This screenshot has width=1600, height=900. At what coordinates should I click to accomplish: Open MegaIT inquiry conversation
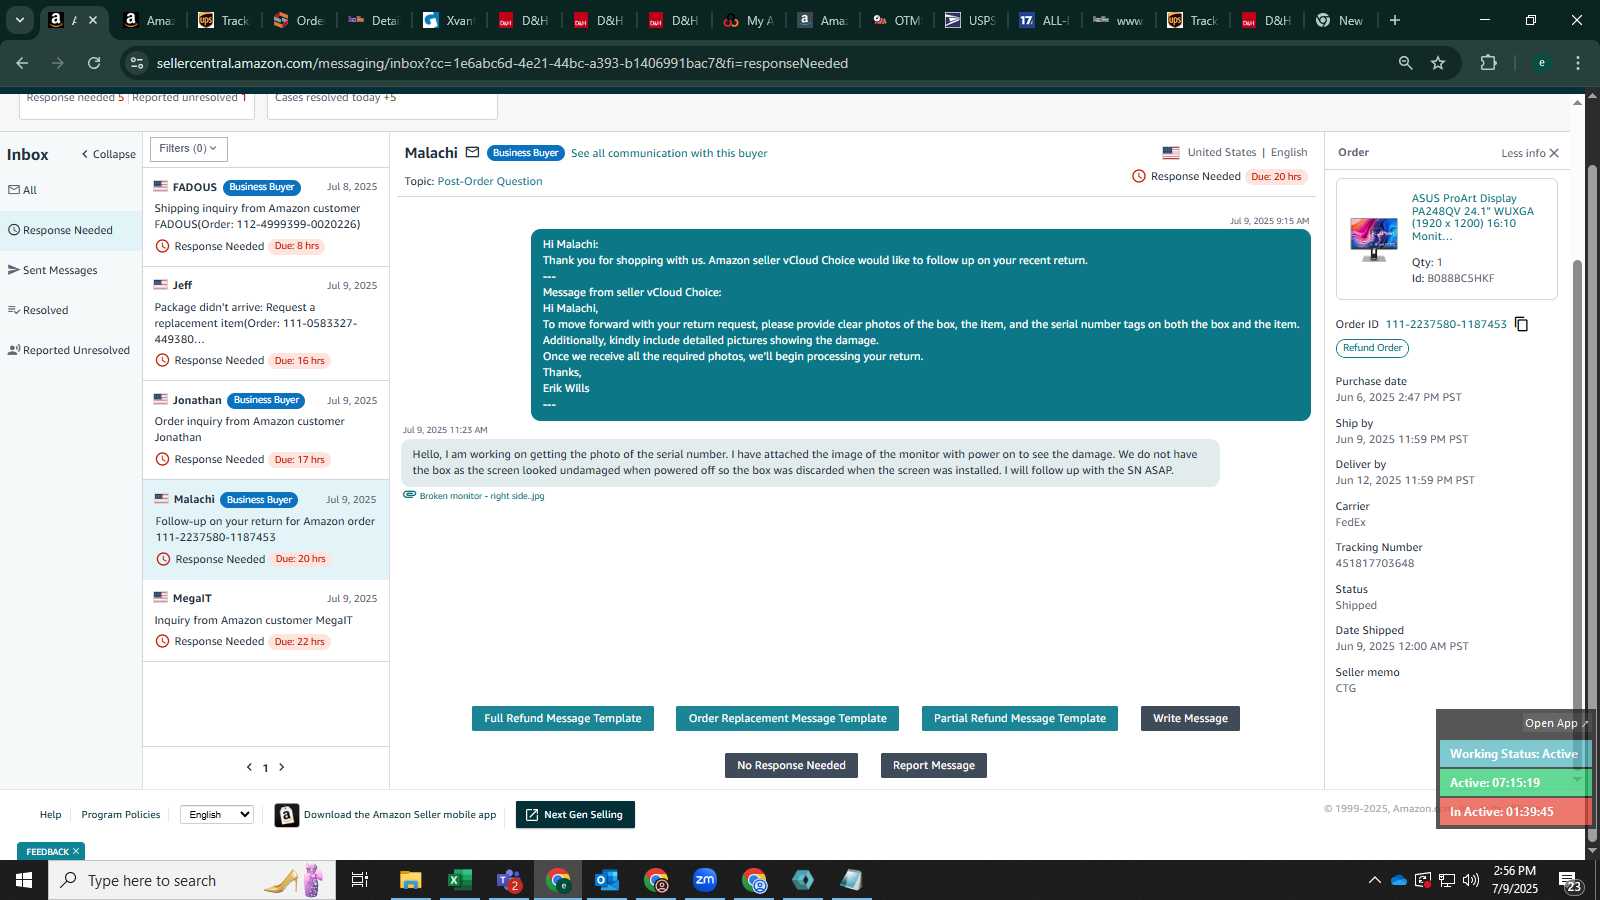266,620
